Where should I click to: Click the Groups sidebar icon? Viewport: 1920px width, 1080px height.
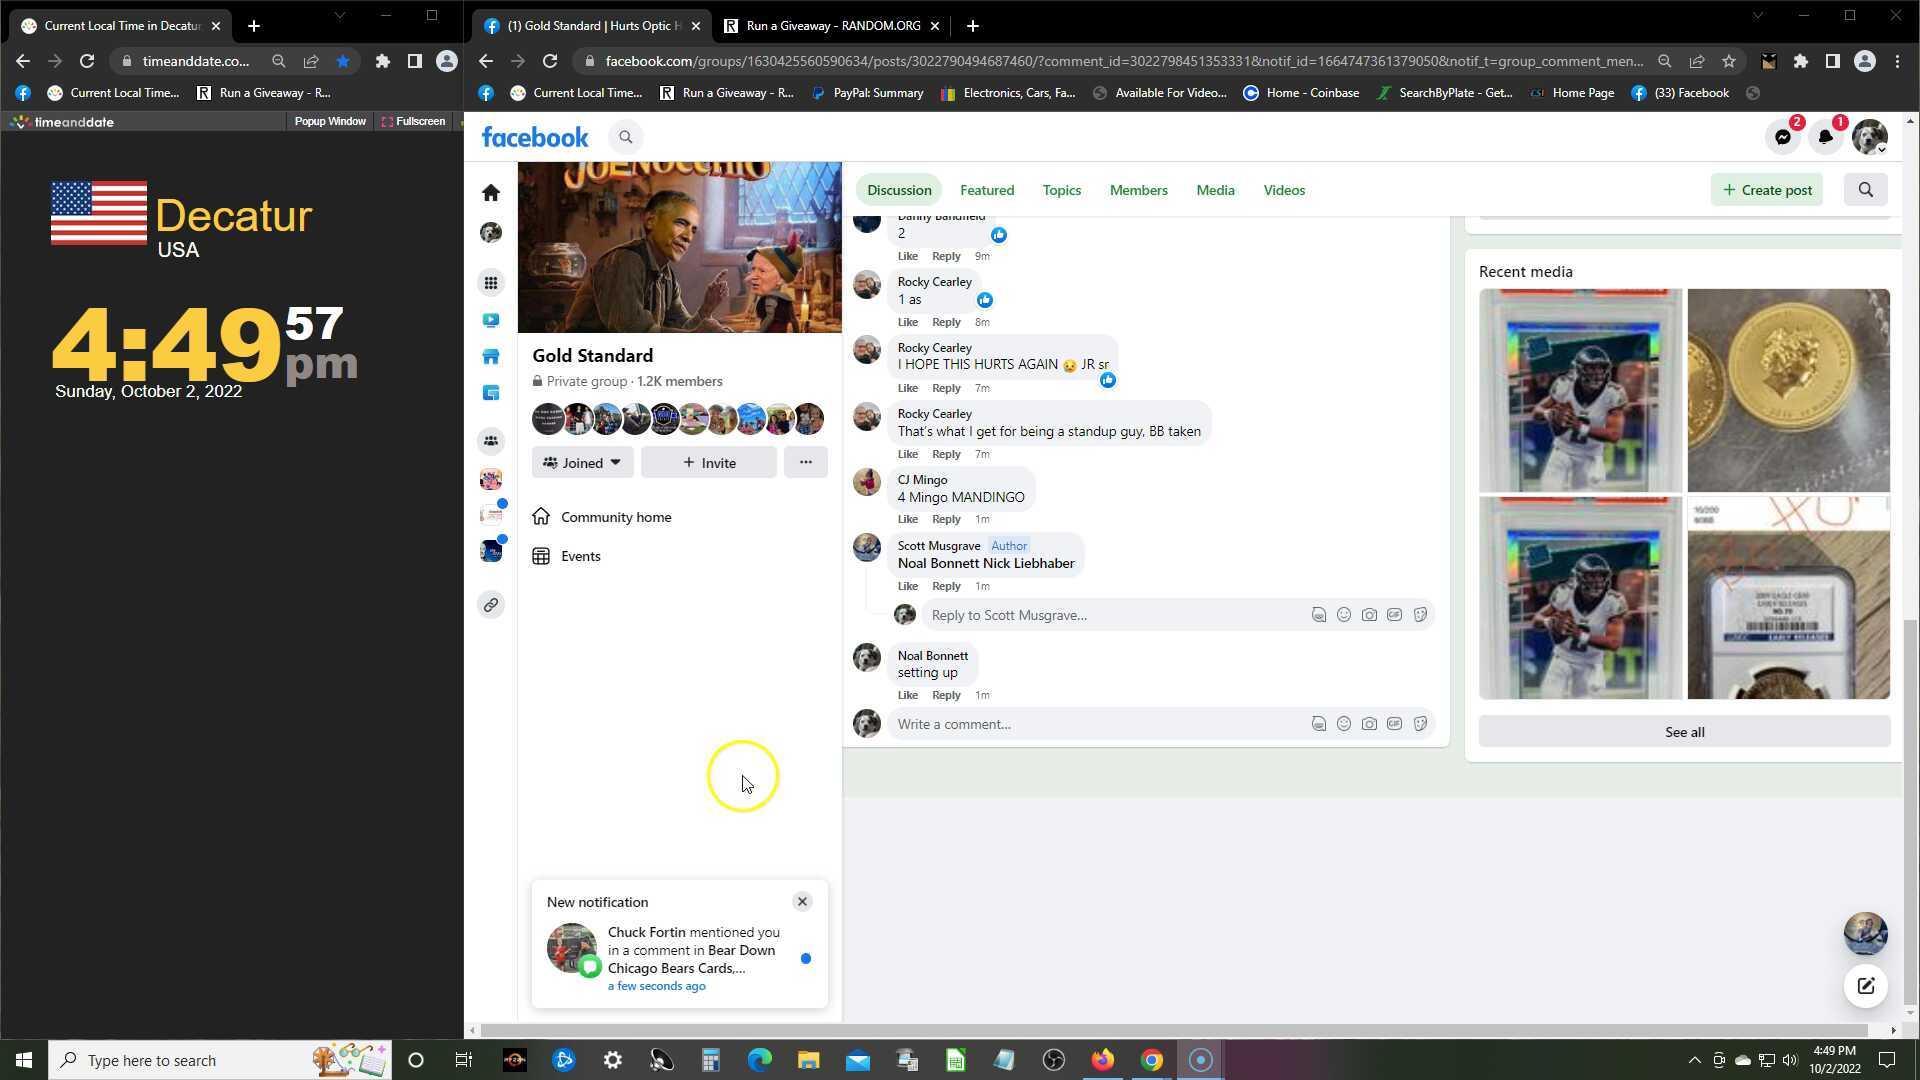(491, 441)
